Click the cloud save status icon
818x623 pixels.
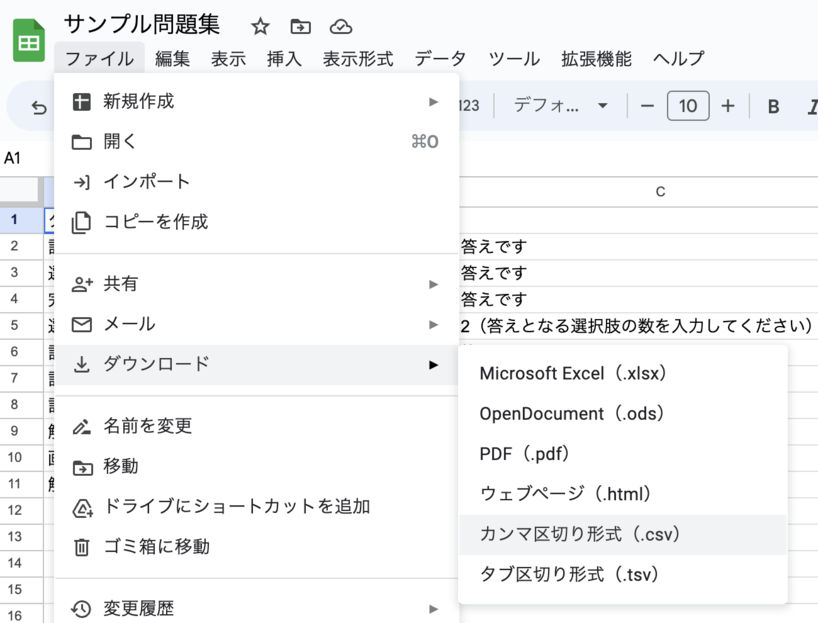click(x=340, y=29)
